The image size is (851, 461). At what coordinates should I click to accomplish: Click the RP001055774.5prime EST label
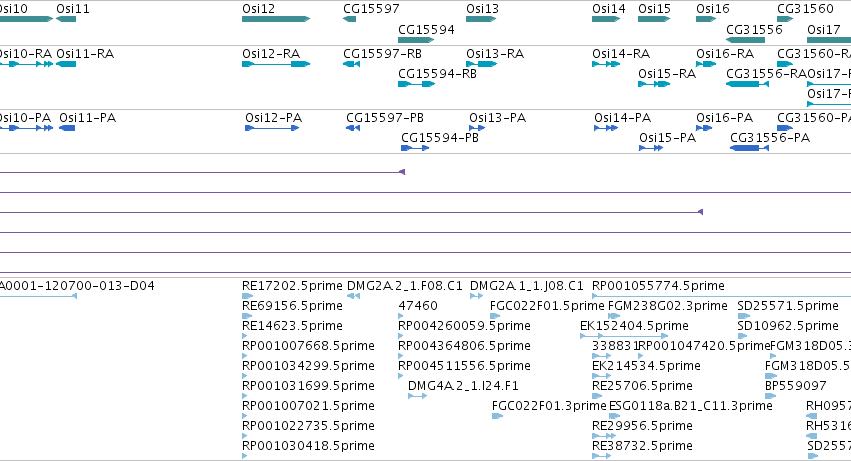658,286
